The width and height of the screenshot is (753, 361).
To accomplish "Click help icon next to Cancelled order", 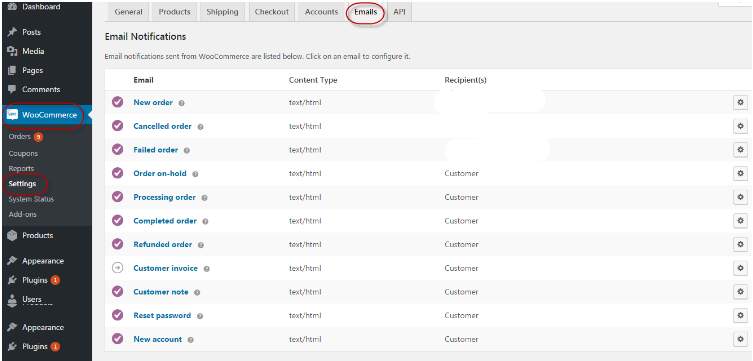I will click(200, 127).
